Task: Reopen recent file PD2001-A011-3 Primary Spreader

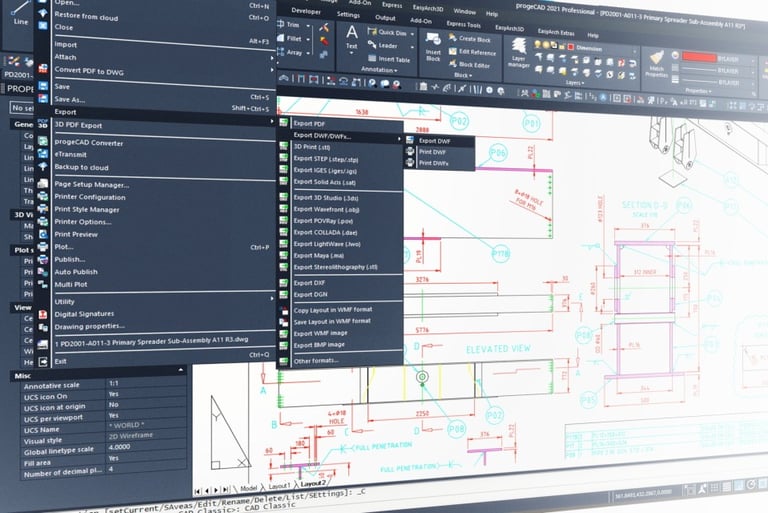Action: click(151, 341)
